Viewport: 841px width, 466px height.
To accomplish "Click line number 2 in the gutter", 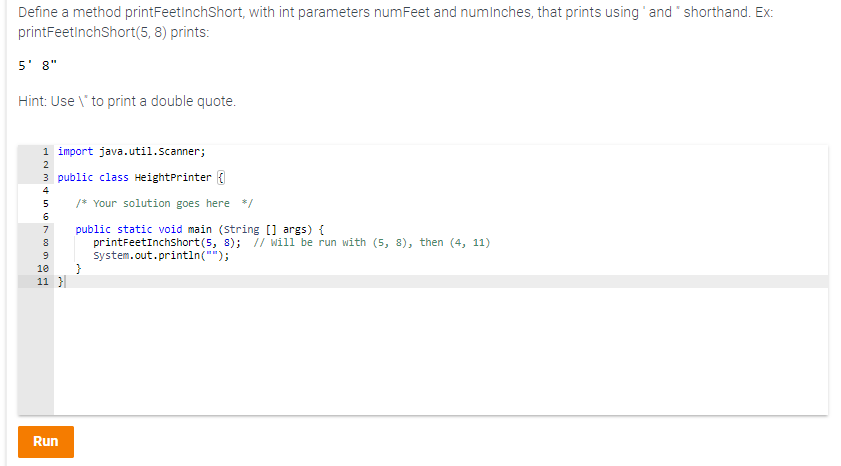I will pyautogui.click(x=46, y=165).
